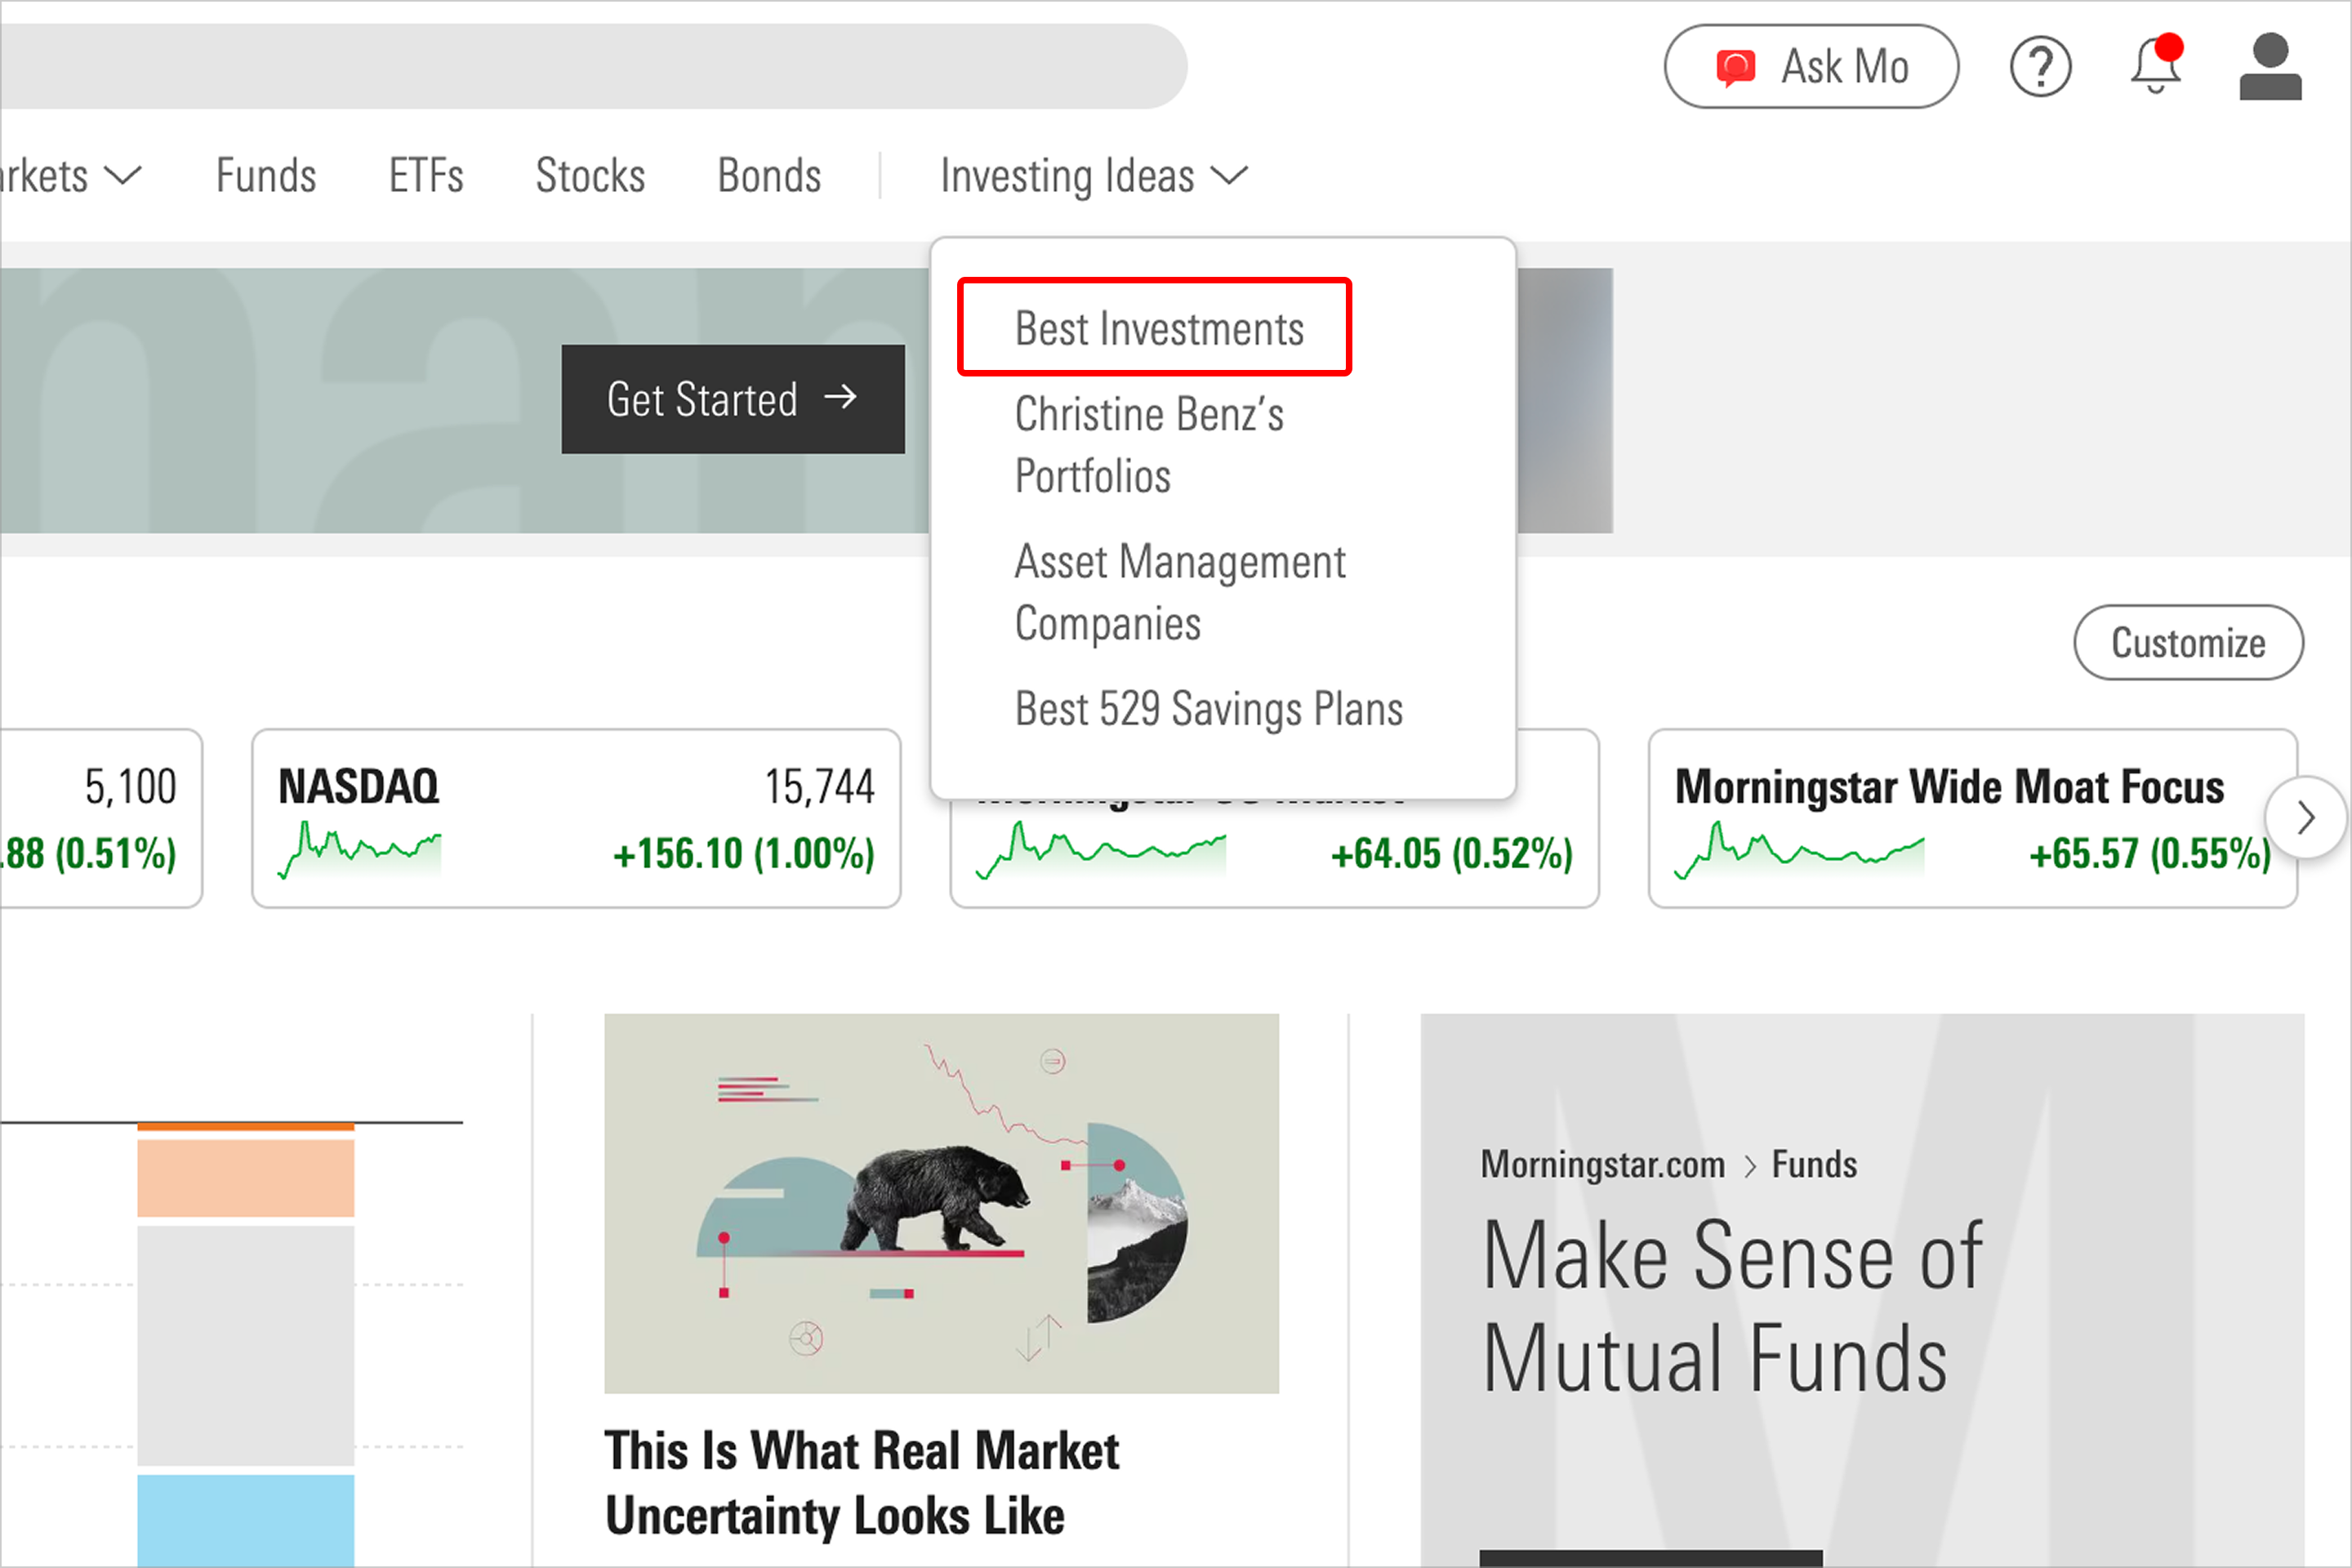Click the light blue chart bar segment
The width and height of the screenshot is (2352, 1568).
pyautogui.click(x=246, y=1520)
